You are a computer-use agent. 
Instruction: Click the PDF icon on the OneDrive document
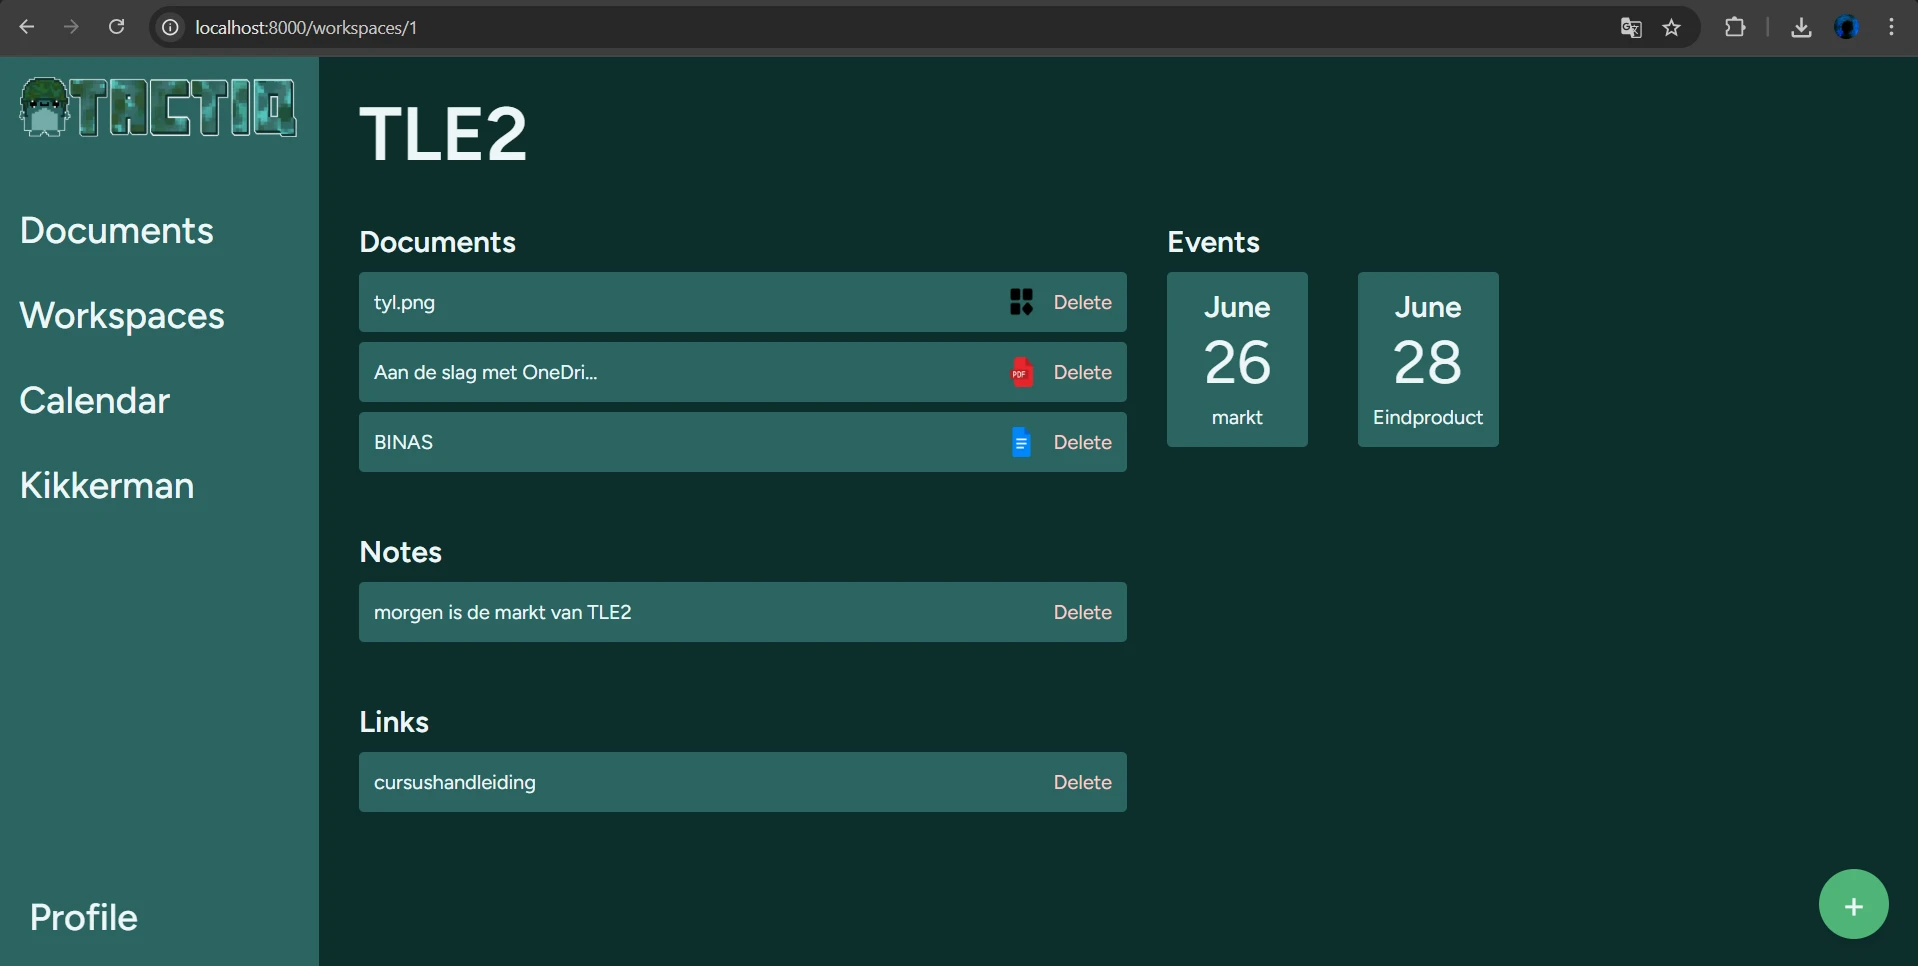(1020, 372)
